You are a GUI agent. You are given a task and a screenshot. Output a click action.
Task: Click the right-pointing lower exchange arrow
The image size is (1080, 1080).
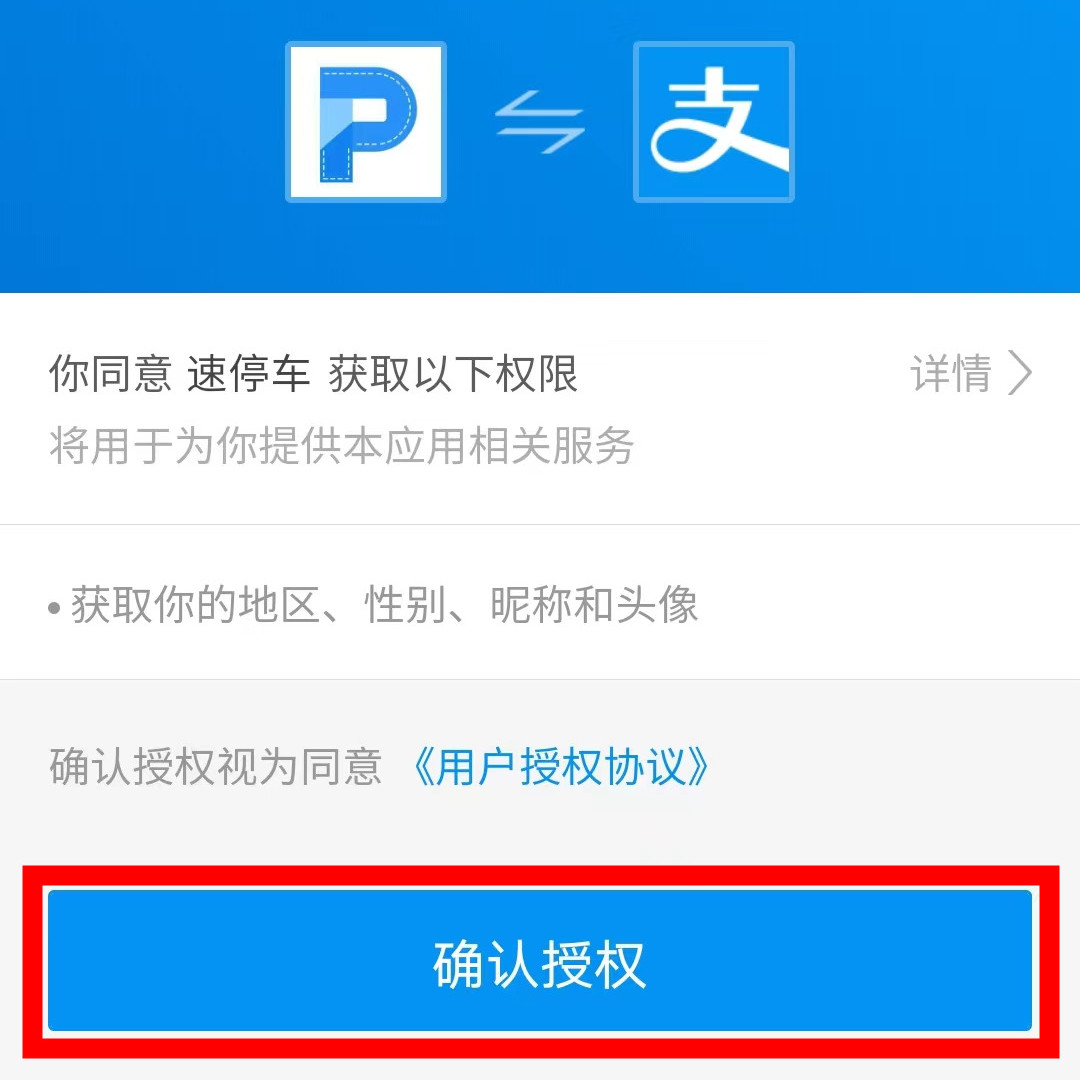[540, 140]
